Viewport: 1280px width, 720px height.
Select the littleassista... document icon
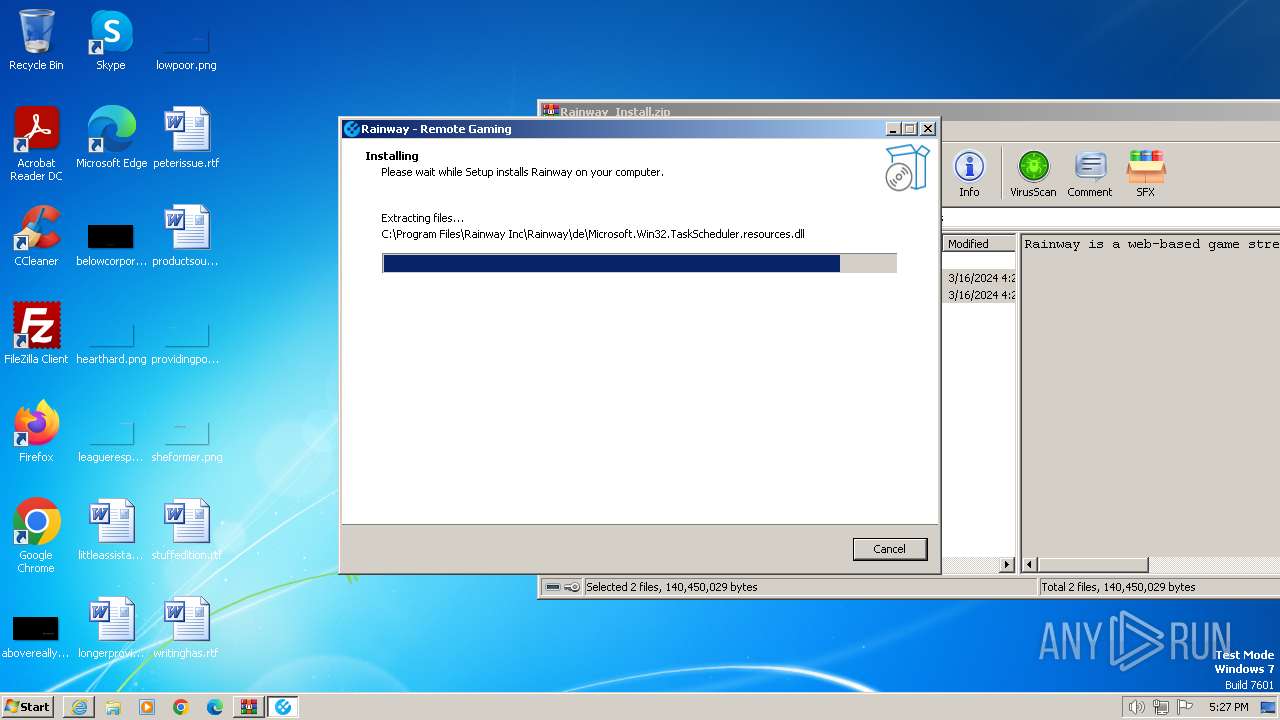click(x=111, y=530)
